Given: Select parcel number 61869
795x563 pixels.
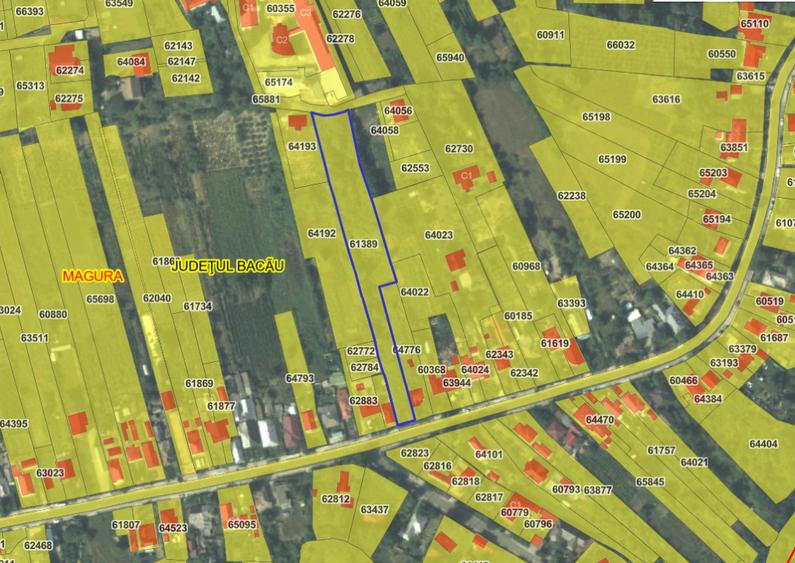Looking at the screenshot, I should [x=199, y=383].
